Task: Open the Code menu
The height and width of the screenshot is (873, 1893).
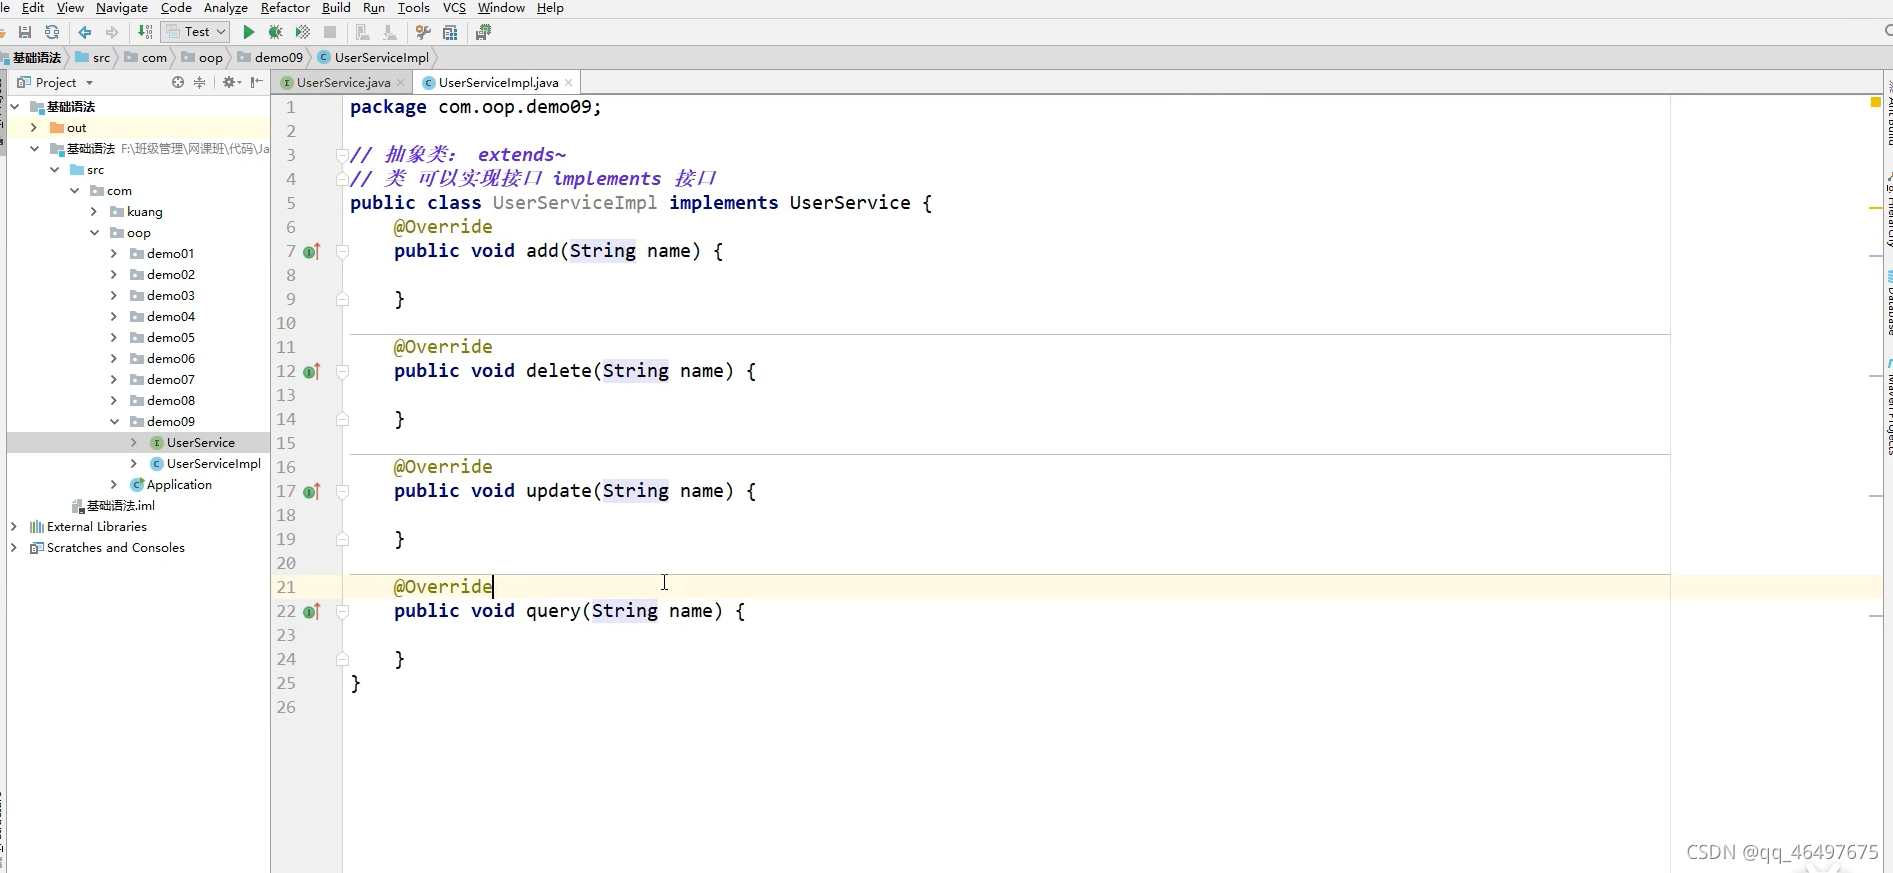Action: (x=176, y=8)
